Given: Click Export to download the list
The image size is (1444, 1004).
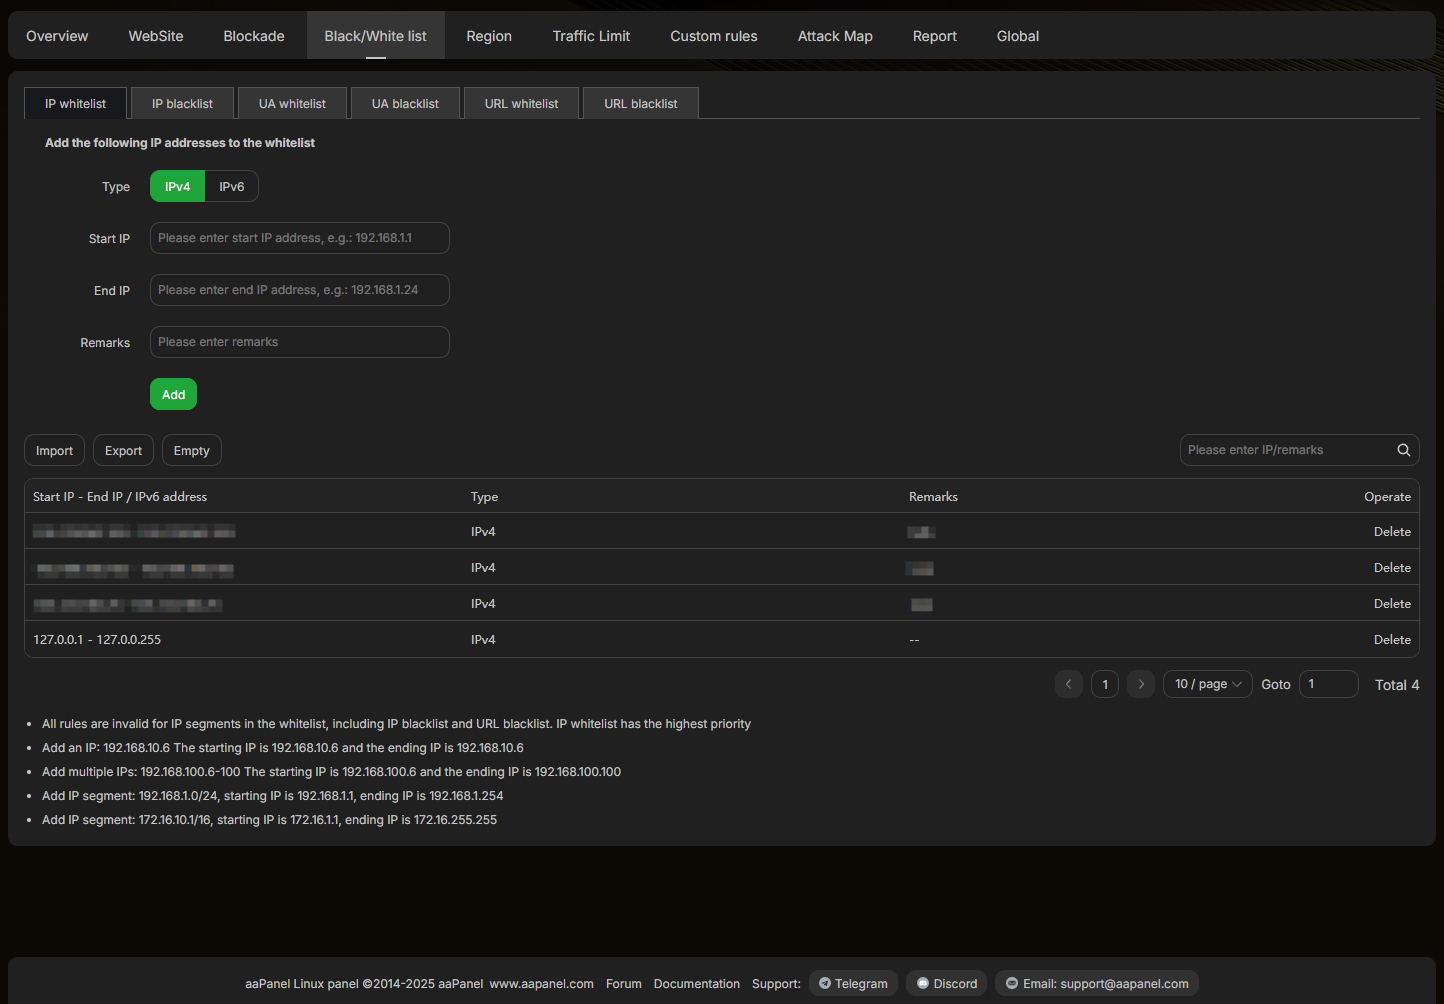Looking at the screenshot, I should 123,451.
